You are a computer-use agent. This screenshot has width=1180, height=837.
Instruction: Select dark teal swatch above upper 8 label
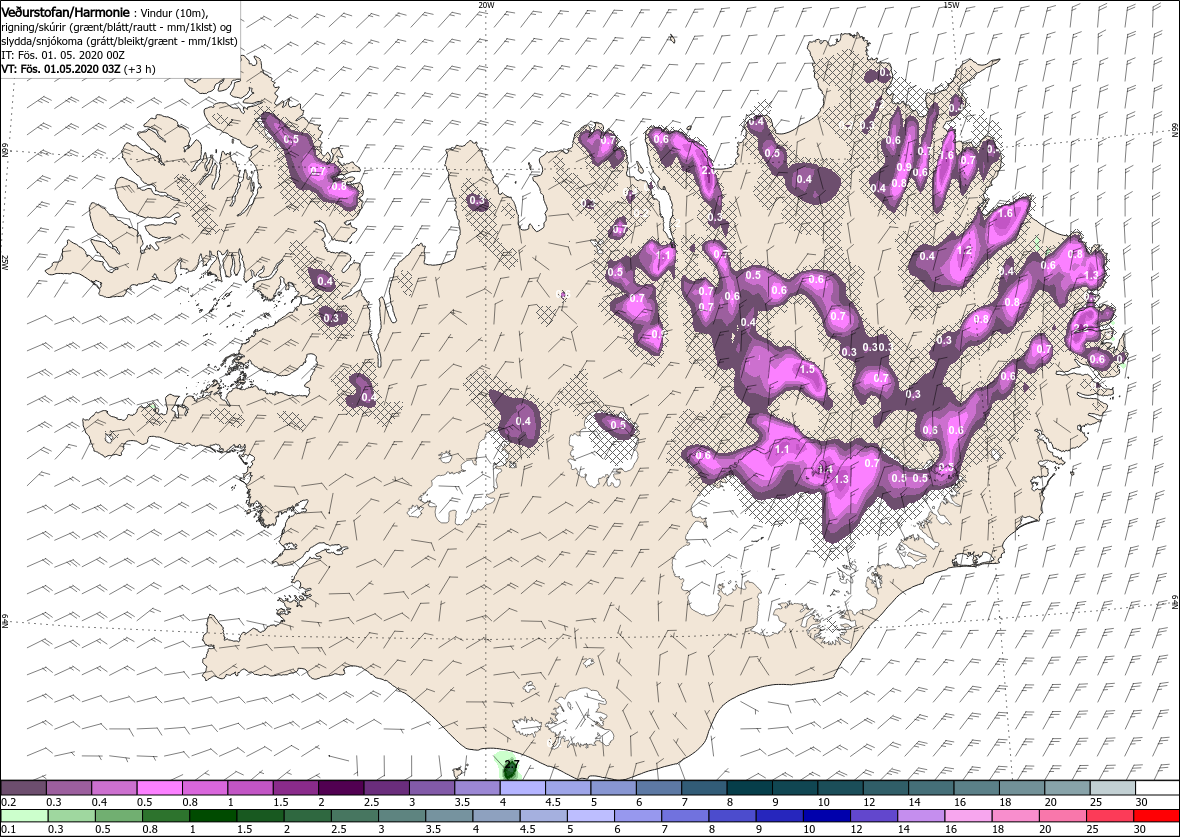point(749,788)
